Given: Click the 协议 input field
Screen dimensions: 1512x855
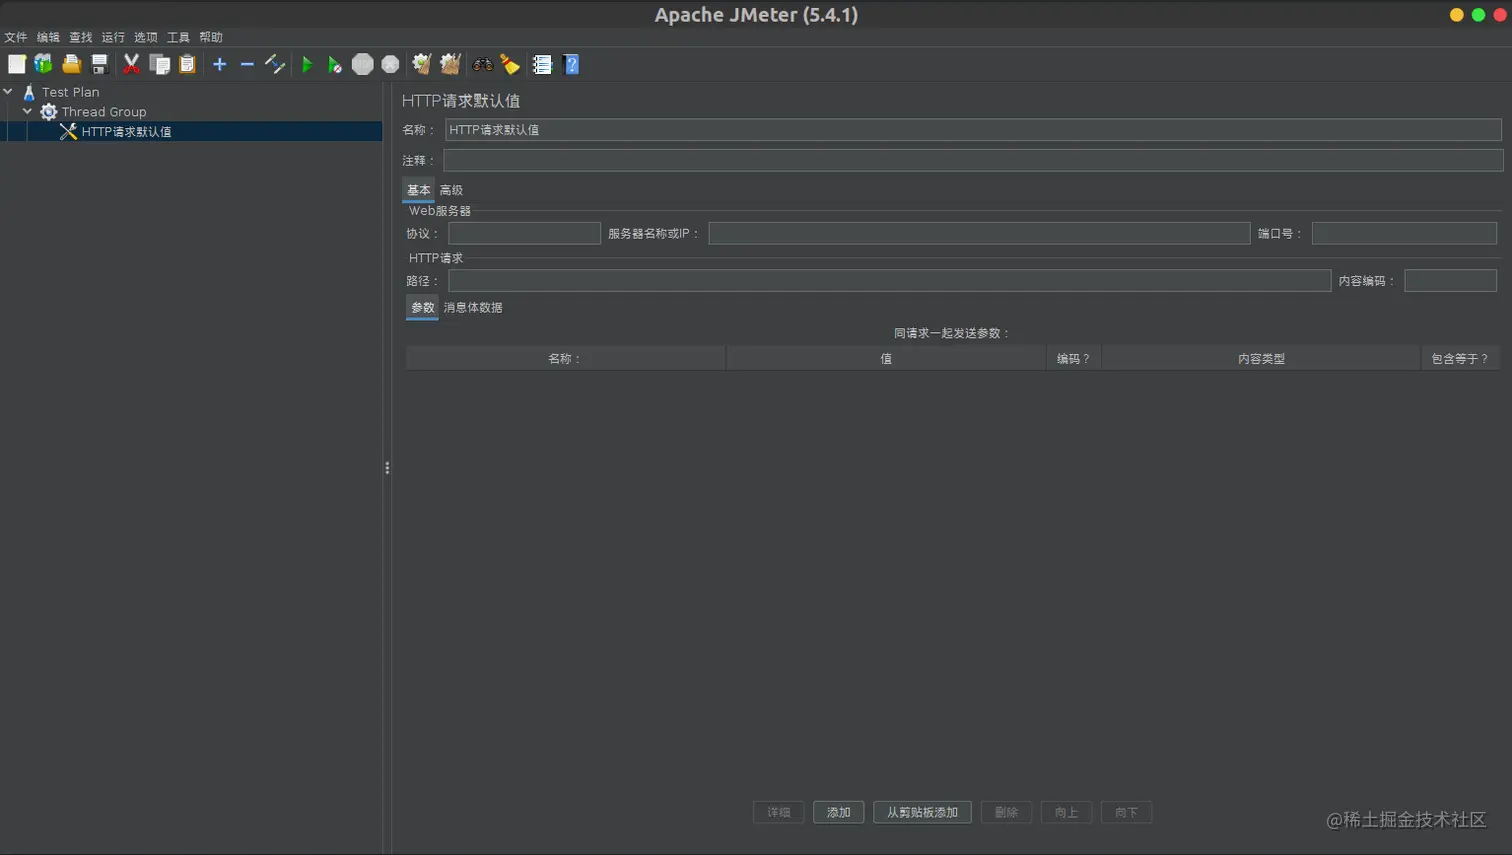Looking at the screenshot, I should (524, 233).
